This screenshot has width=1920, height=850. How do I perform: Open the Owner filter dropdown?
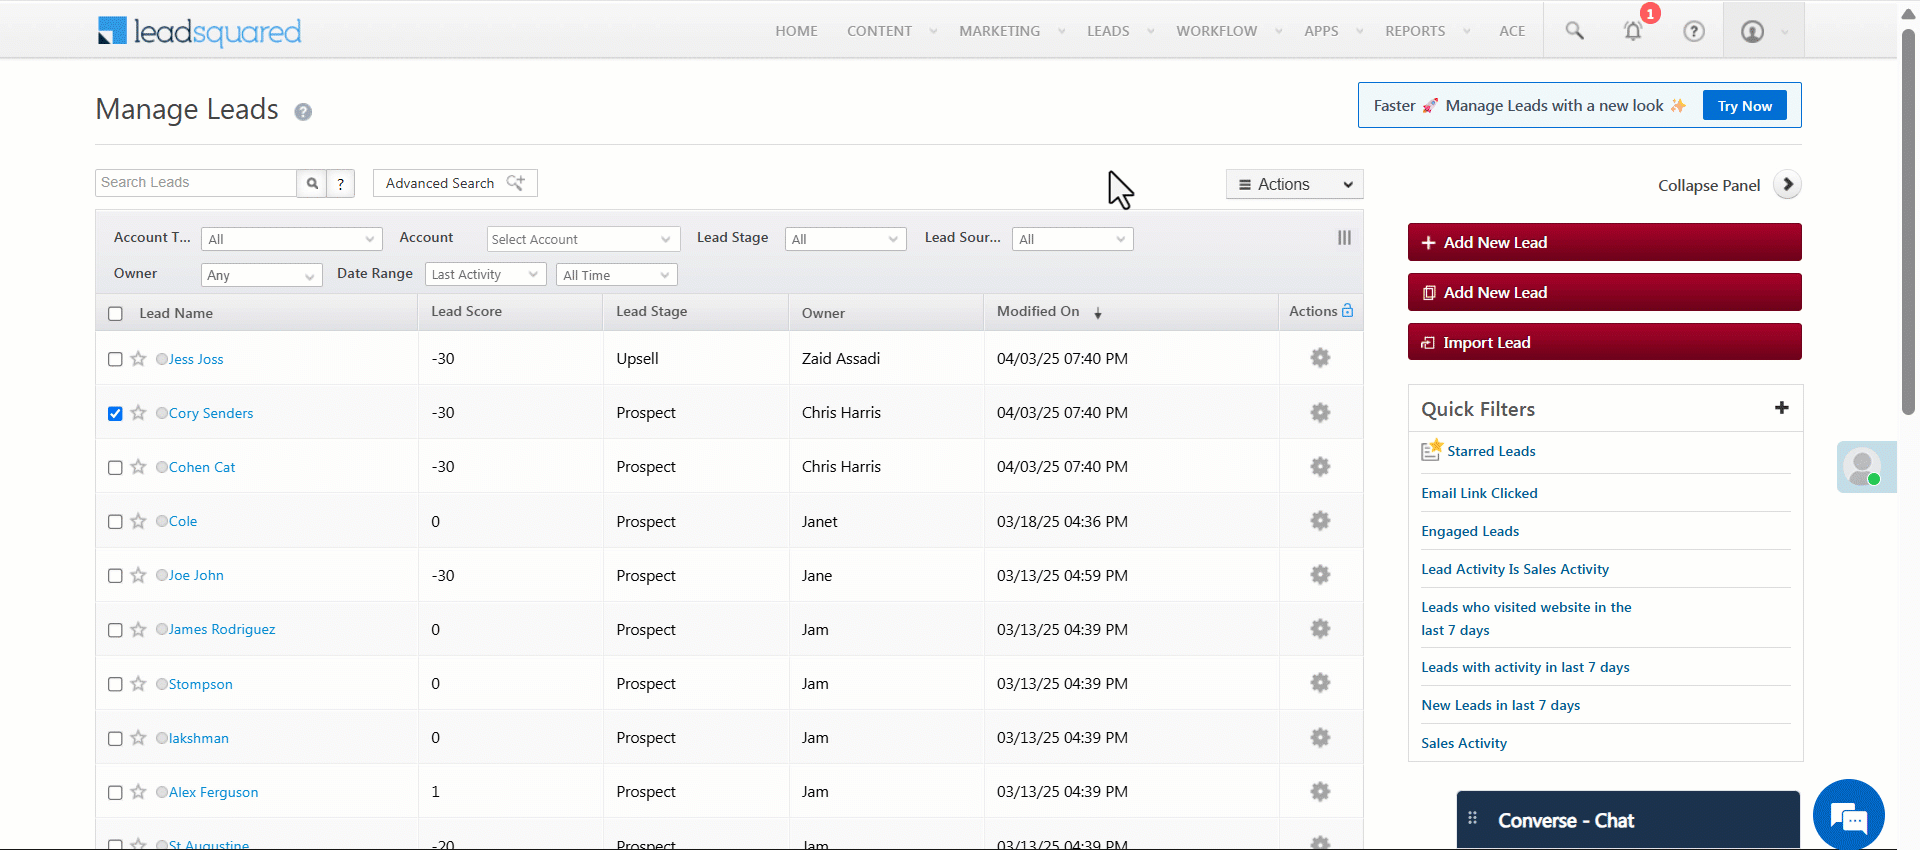click(261, 275)
